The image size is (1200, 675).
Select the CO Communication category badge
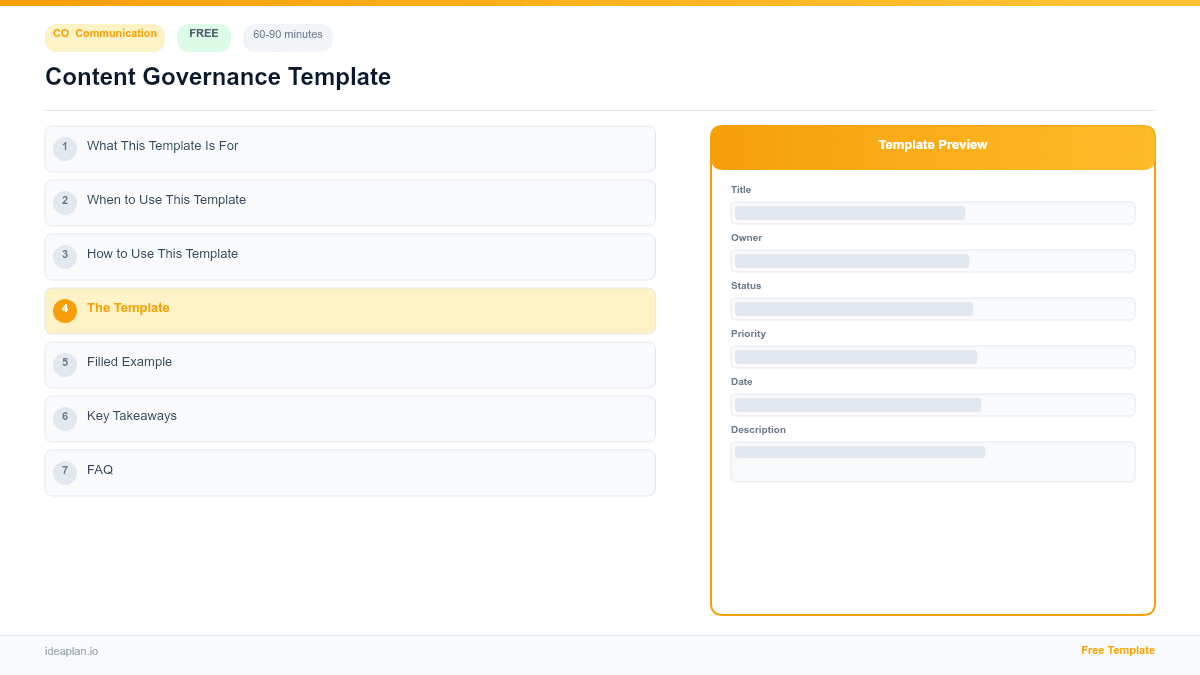[x=104, y=37]
